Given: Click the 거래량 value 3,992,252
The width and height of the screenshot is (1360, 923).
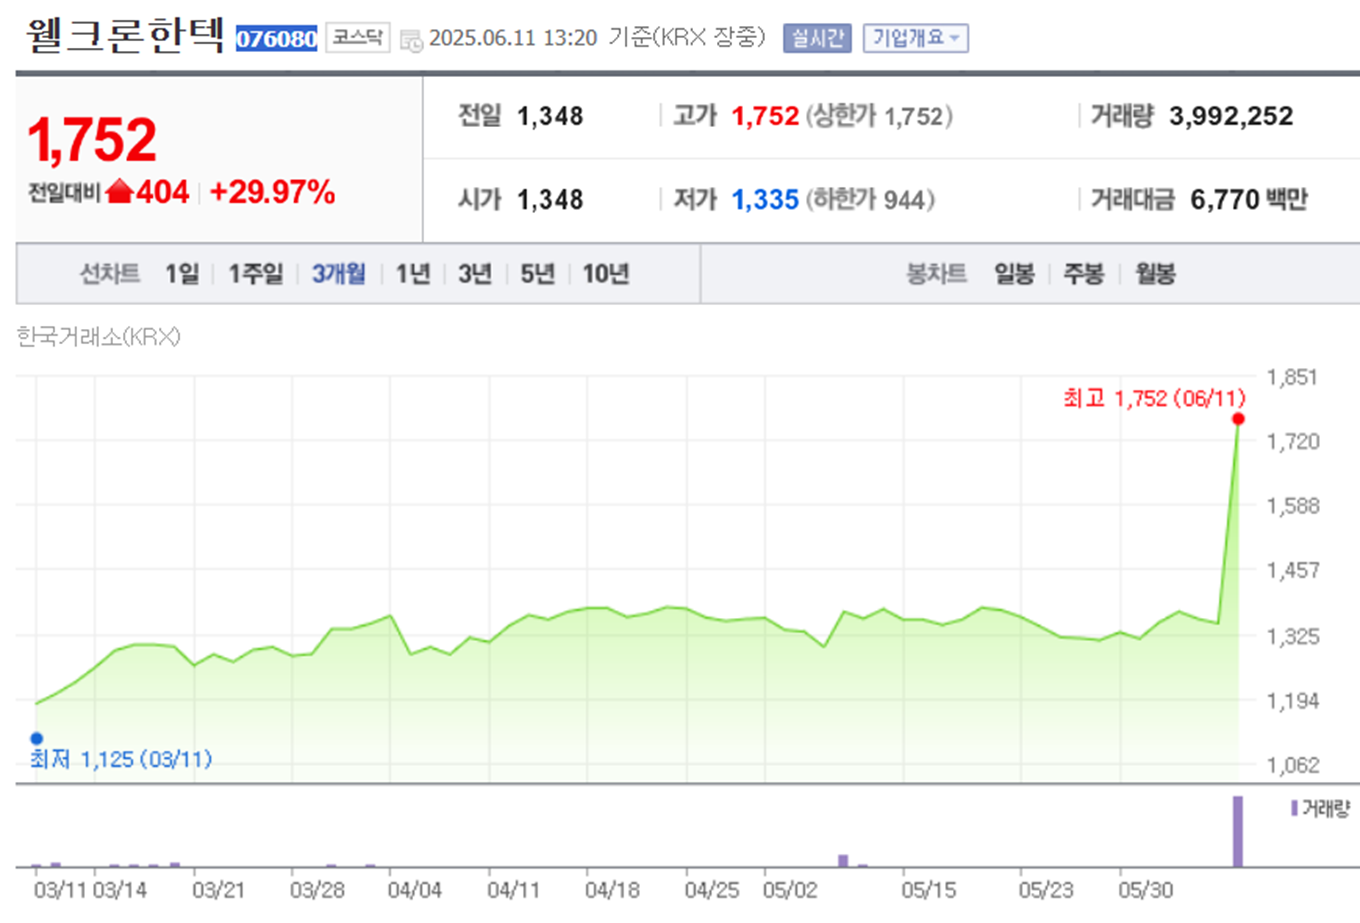Looking at the screenshot, I should coord(1231,116).
